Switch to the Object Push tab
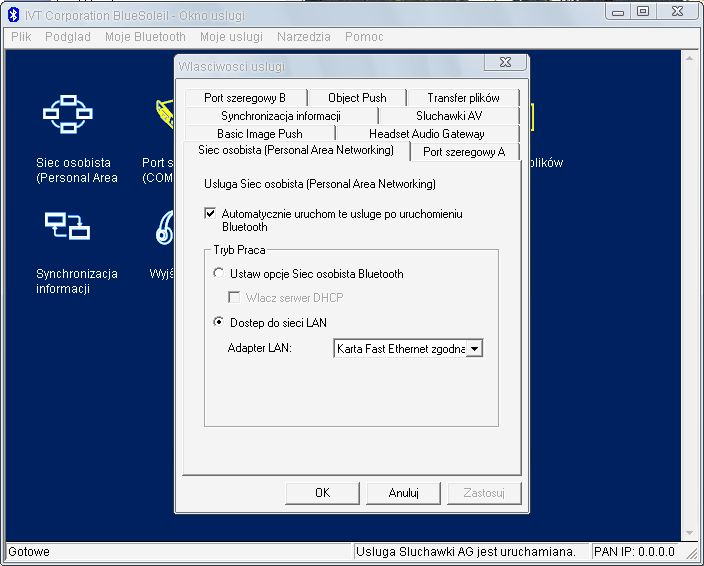This screenshot has height=566, width=704. pyautogui.click(x=357, y=98)
